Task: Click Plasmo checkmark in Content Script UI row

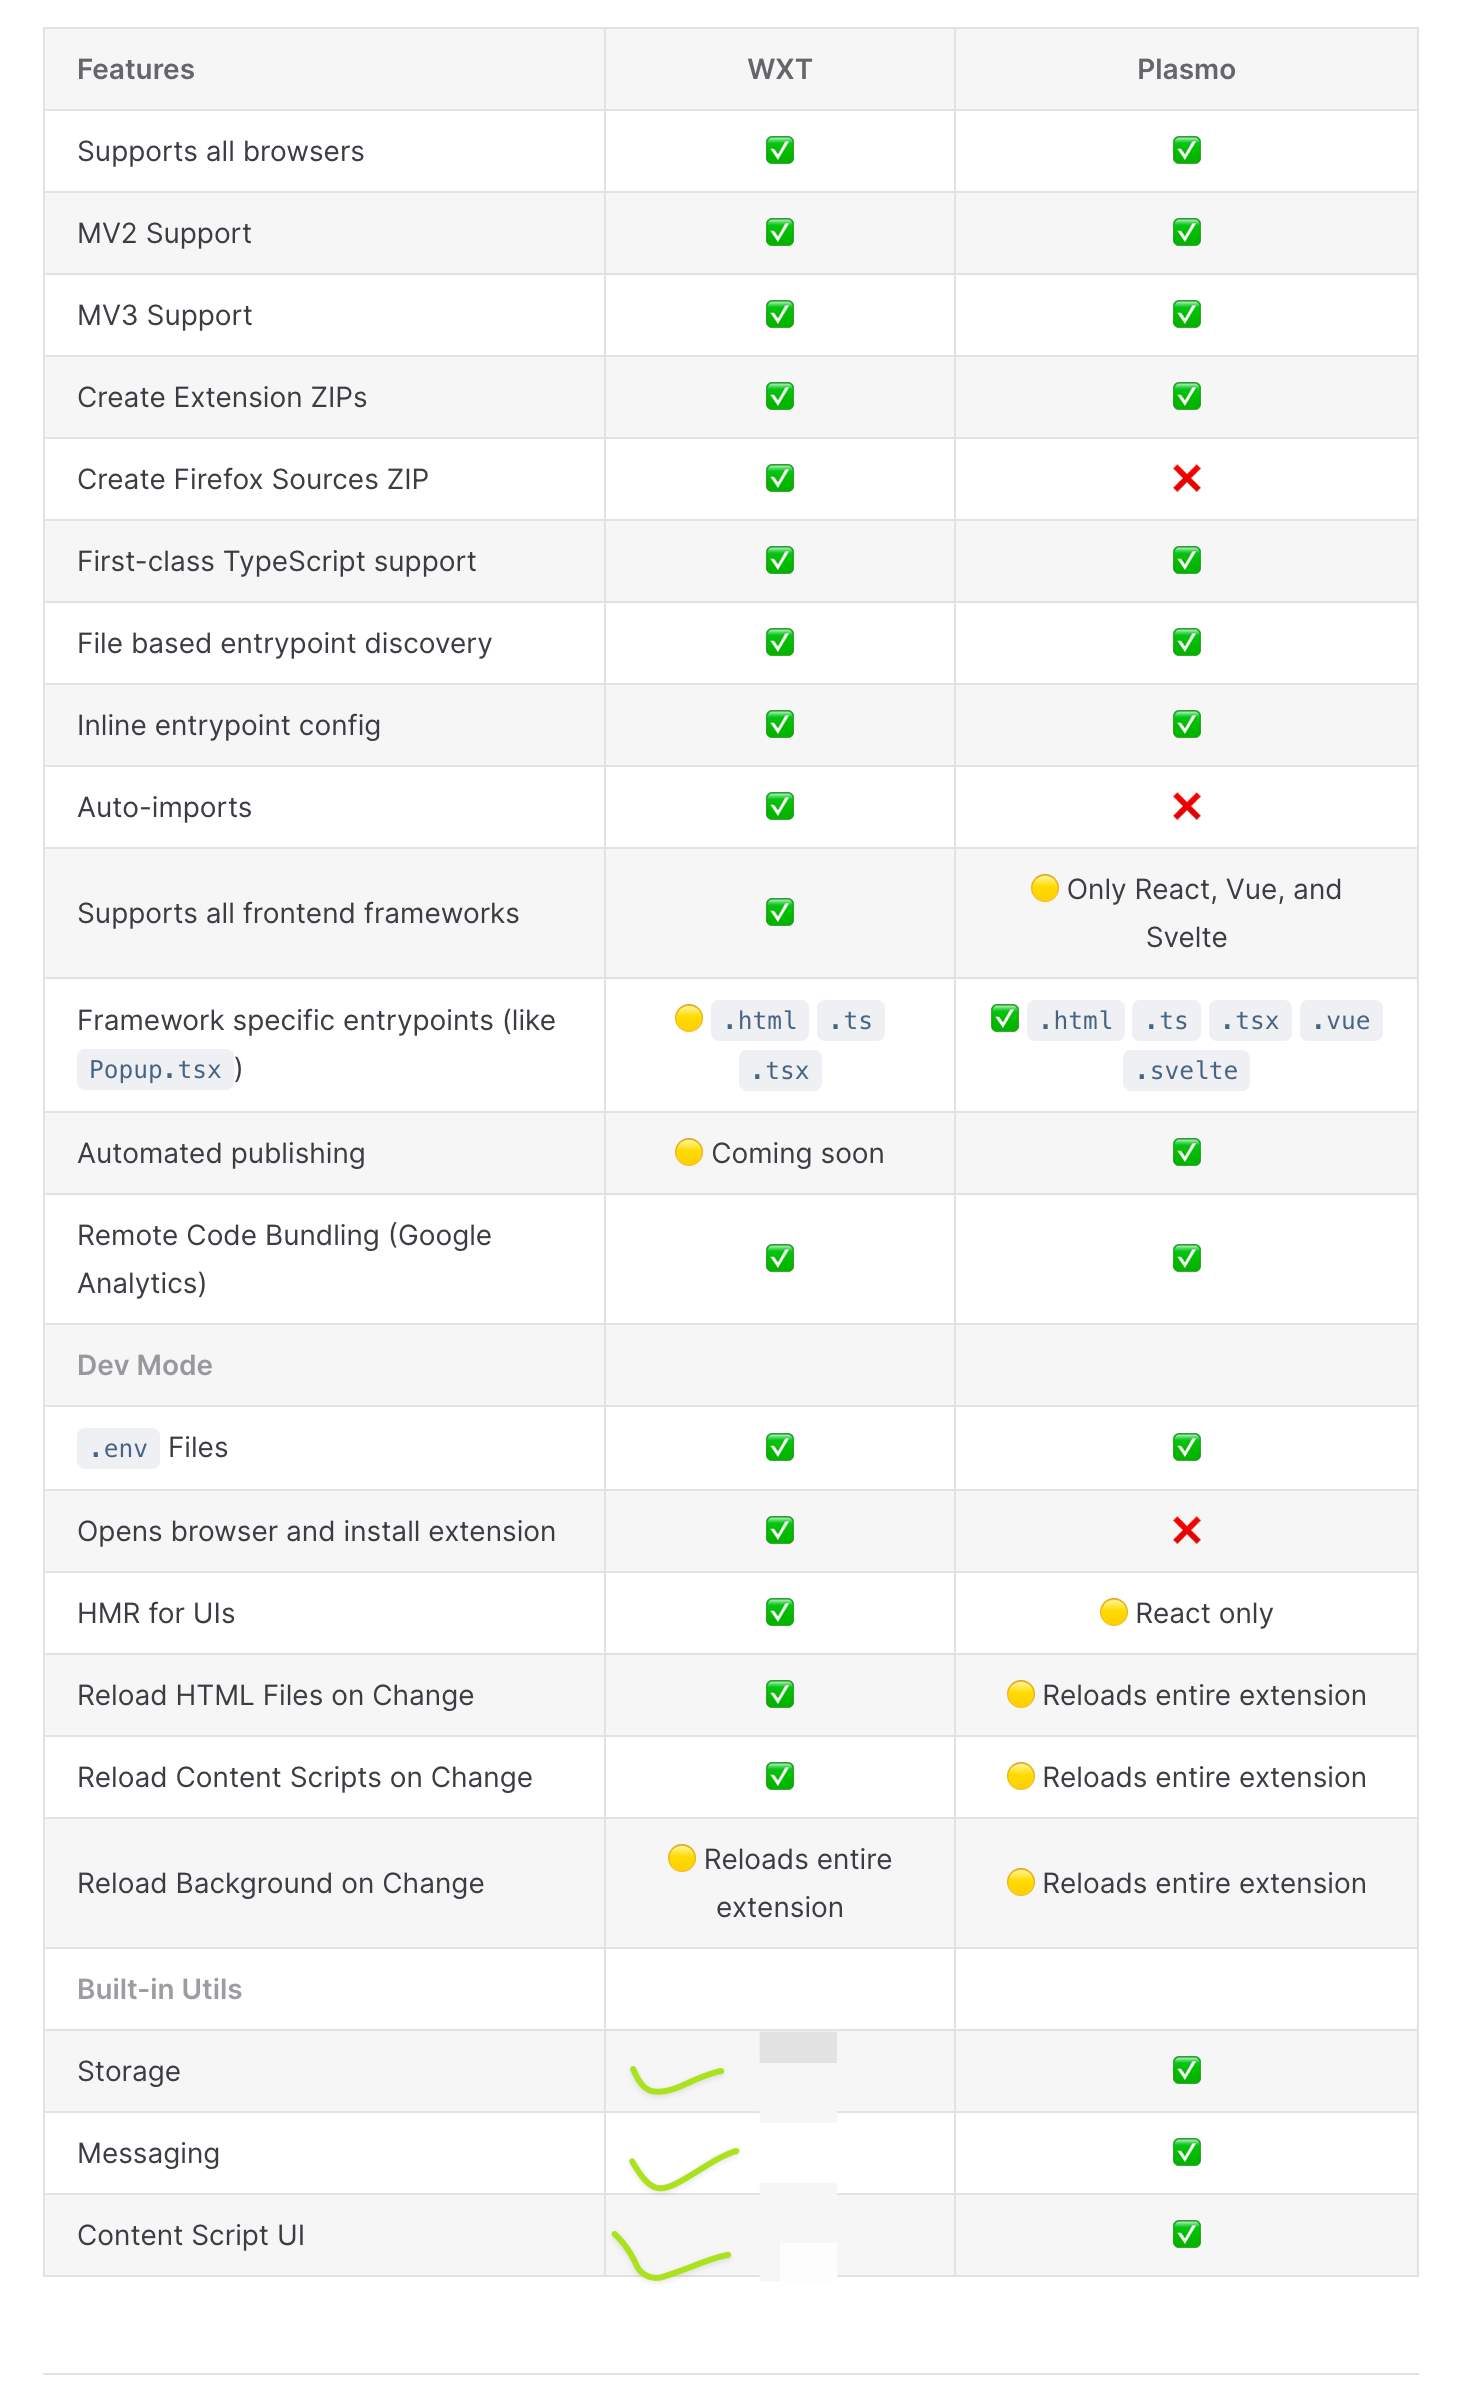Action: tap(1186, 2234)
